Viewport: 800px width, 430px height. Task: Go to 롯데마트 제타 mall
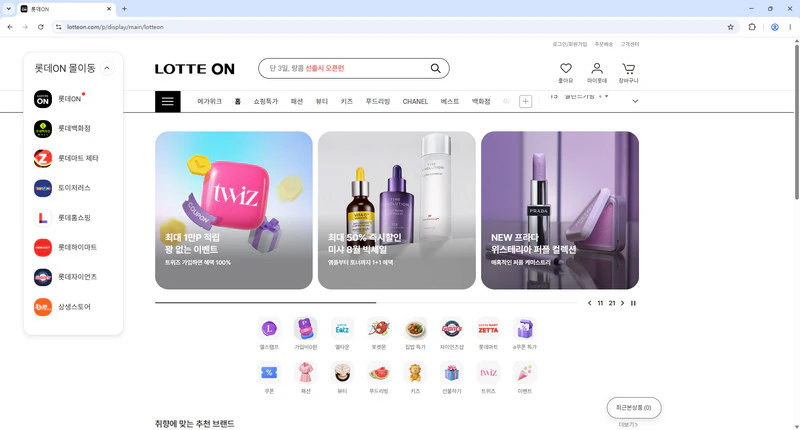[43, 158]
